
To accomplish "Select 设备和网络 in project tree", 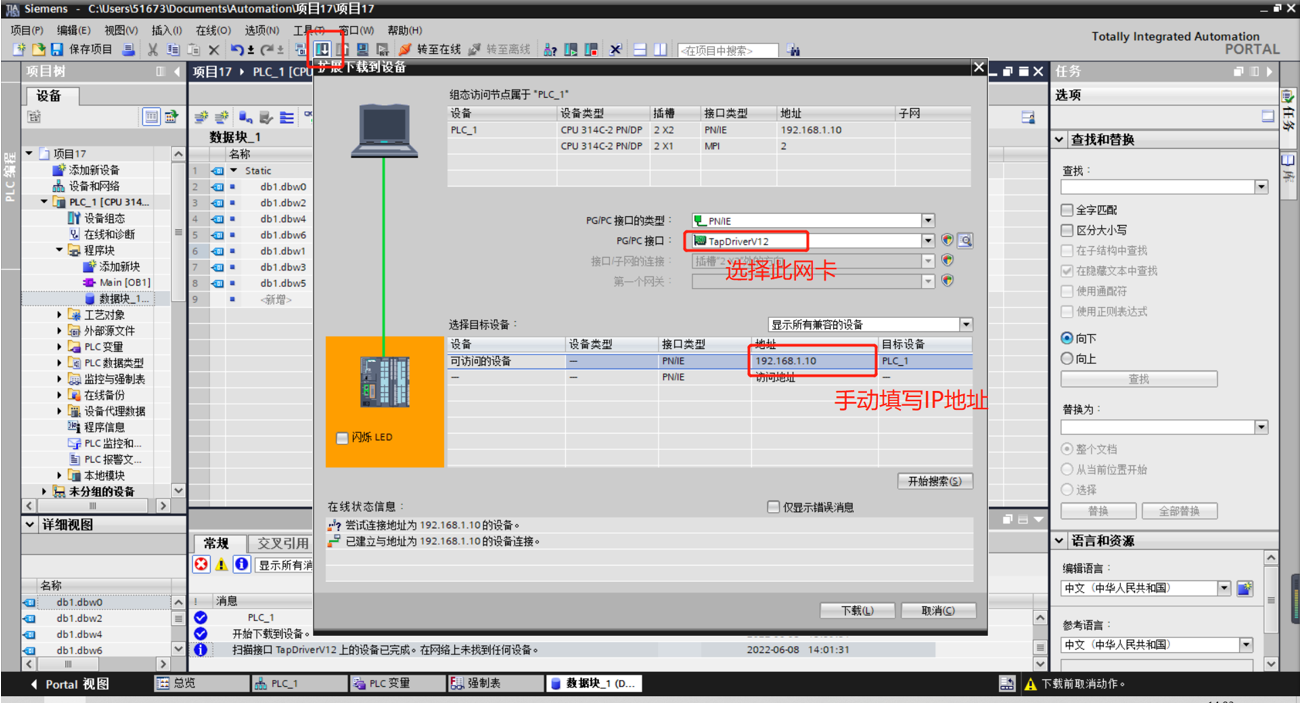I will [93, 186].
